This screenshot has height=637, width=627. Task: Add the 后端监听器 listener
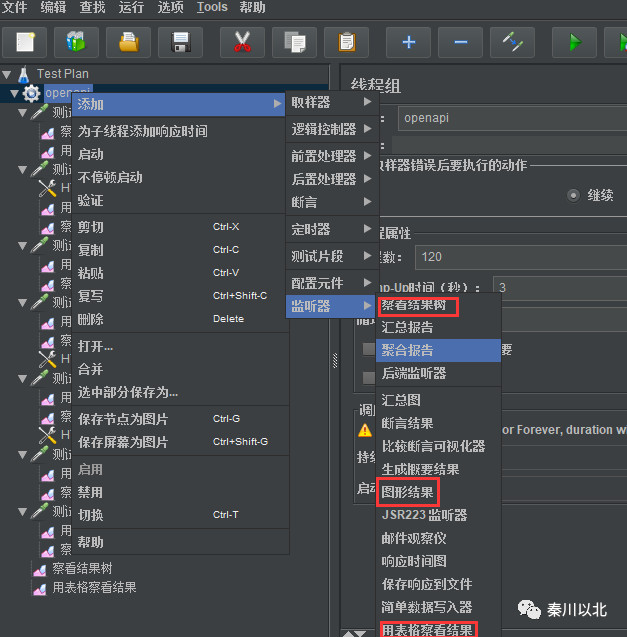pyautogui.click(x=438, y=373)
